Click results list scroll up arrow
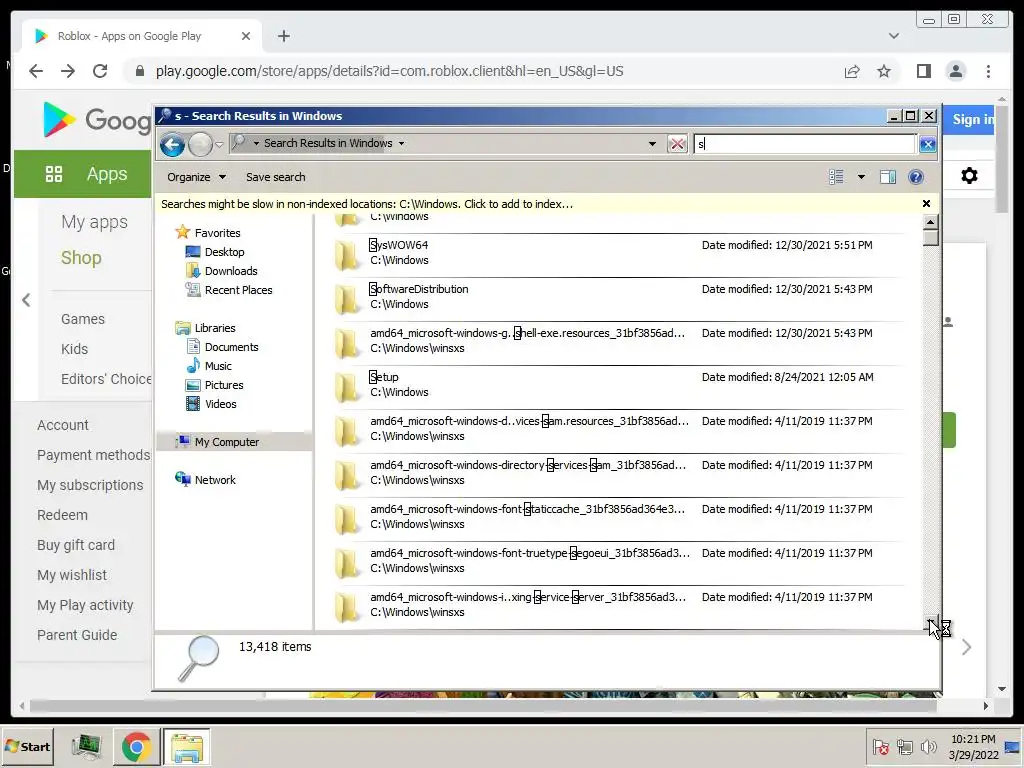This screenshot has height=768, width=1024. point(931,222)
